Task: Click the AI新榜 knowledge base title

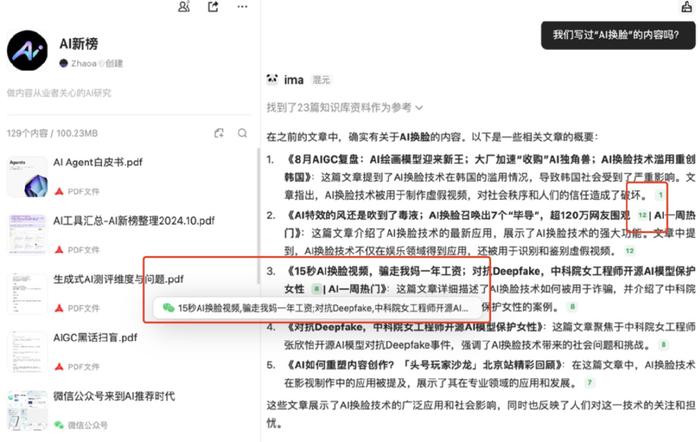Action: point(79,44)
